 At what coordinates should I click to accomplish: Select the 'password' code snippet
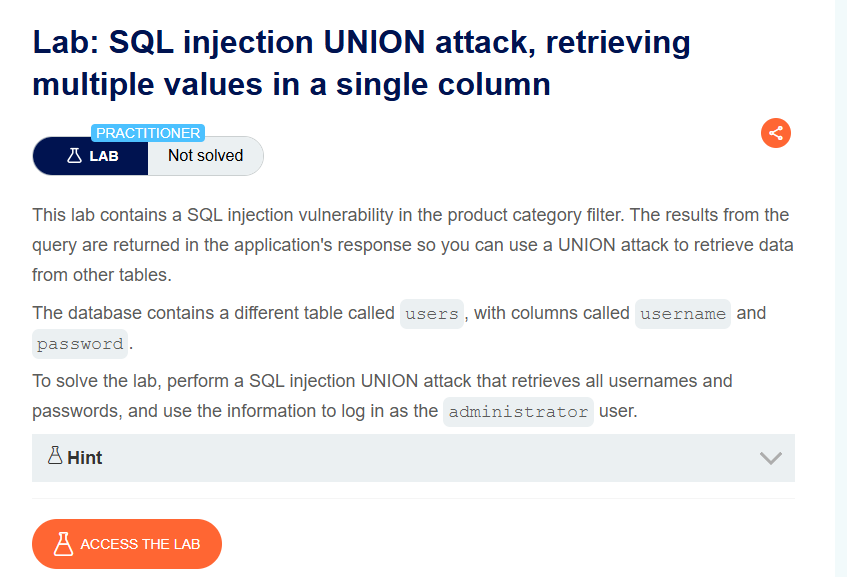click(x=80, y=344)
